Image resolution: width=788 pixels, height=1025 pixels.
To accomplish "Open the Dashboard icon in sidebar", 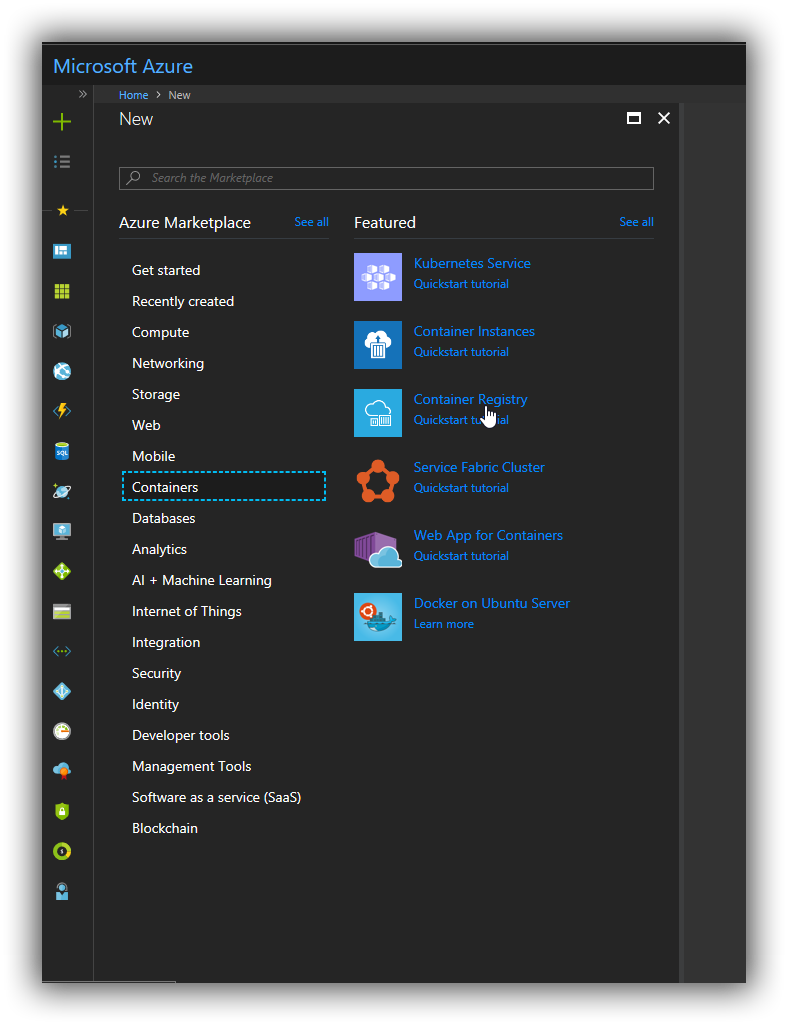I will 62,251.
